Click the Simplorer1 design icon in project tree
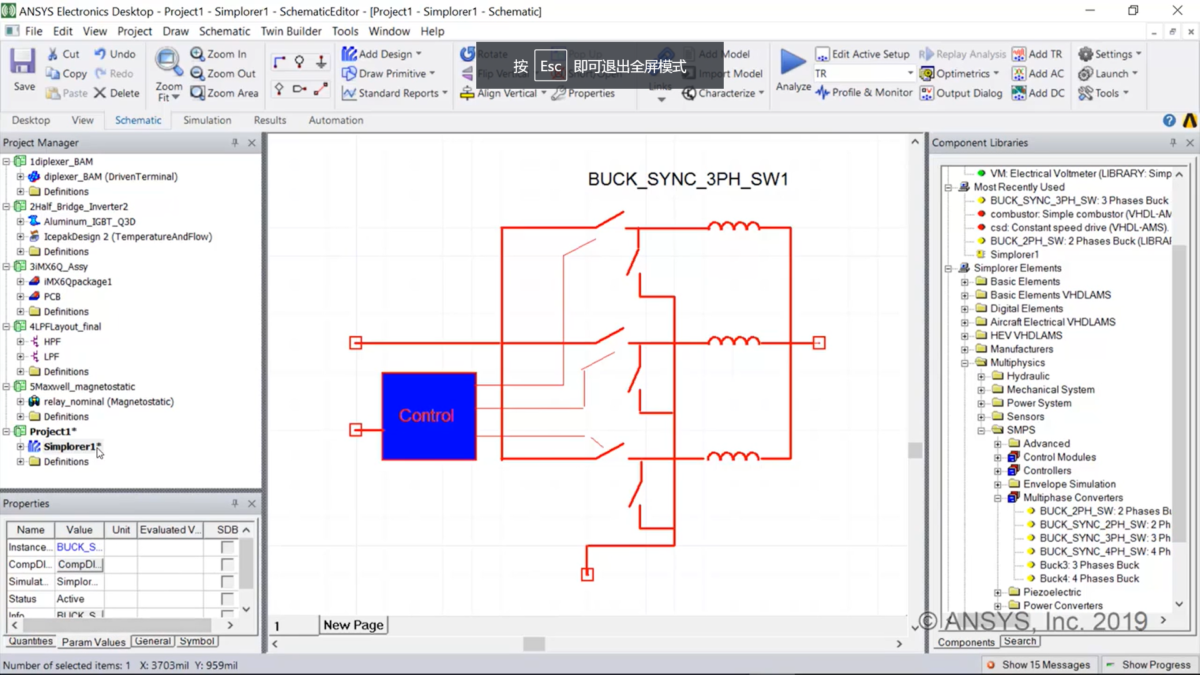This screenshot has width=1200, height=675. point(34,446)
